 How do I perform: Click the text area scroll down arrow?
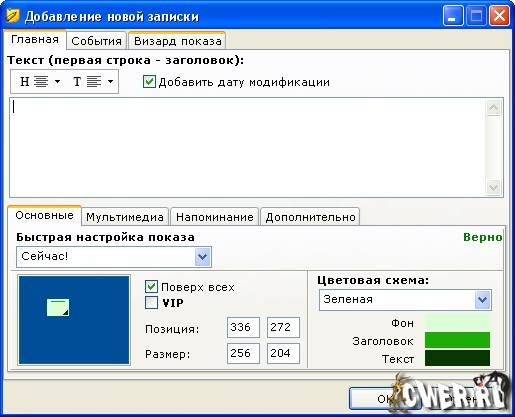[494, 187]
